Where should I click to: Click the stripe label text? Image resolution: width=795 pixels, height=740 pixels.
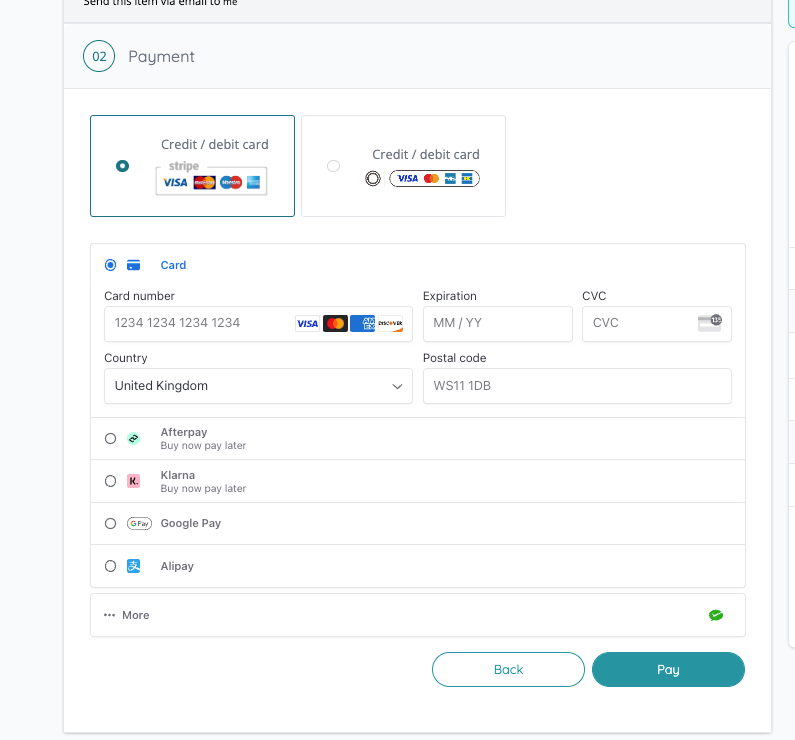tap(184, 166)
